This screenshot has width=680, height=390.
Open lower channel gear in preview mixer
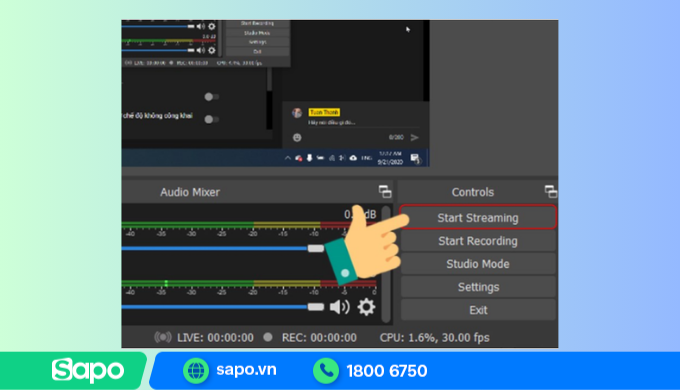pyautogui.click(x=212, y=50)
